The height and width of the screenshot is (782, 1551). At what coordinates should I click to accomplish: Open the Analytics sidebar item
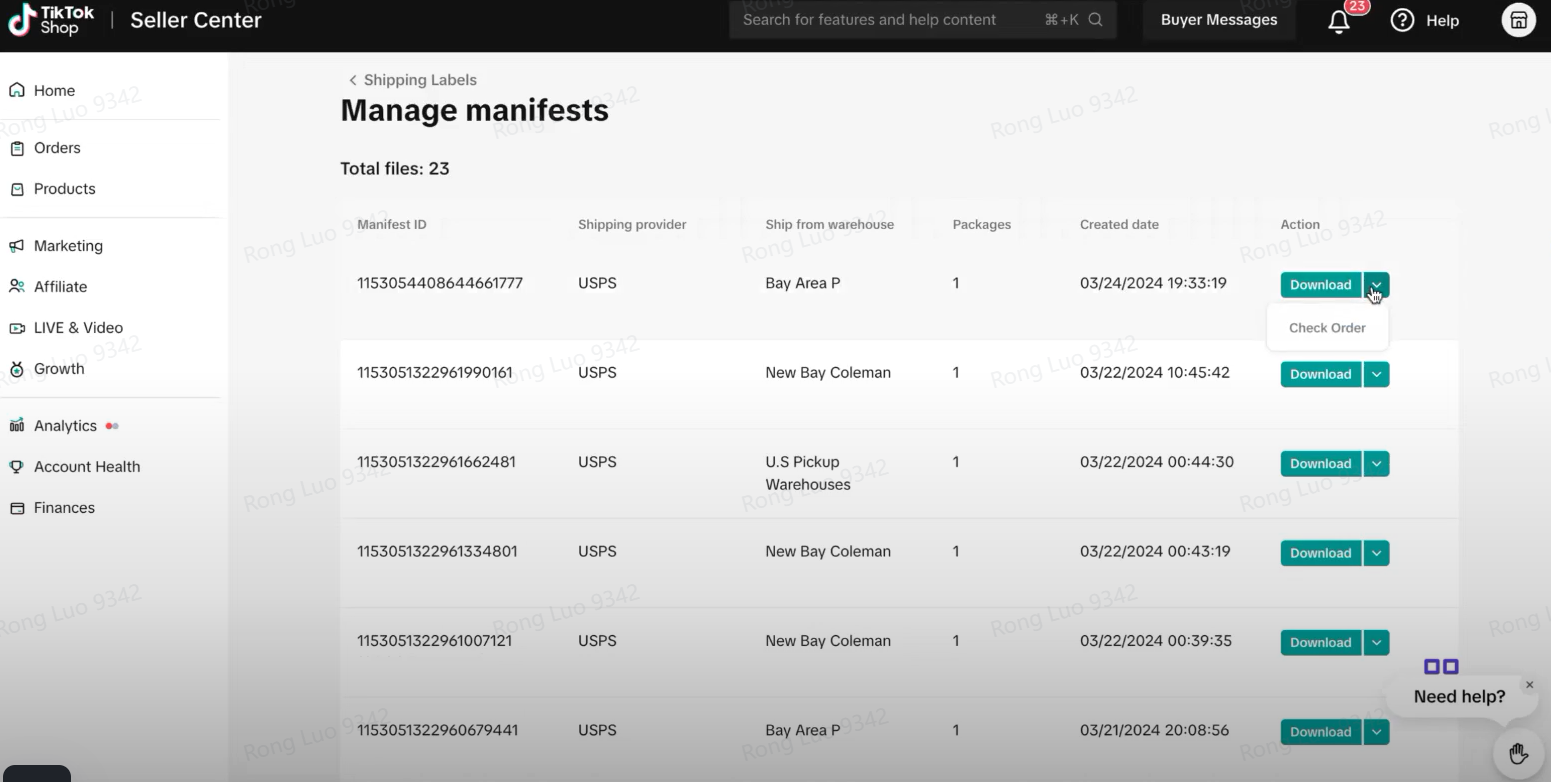pyautogui.click(x=65, y=426)
